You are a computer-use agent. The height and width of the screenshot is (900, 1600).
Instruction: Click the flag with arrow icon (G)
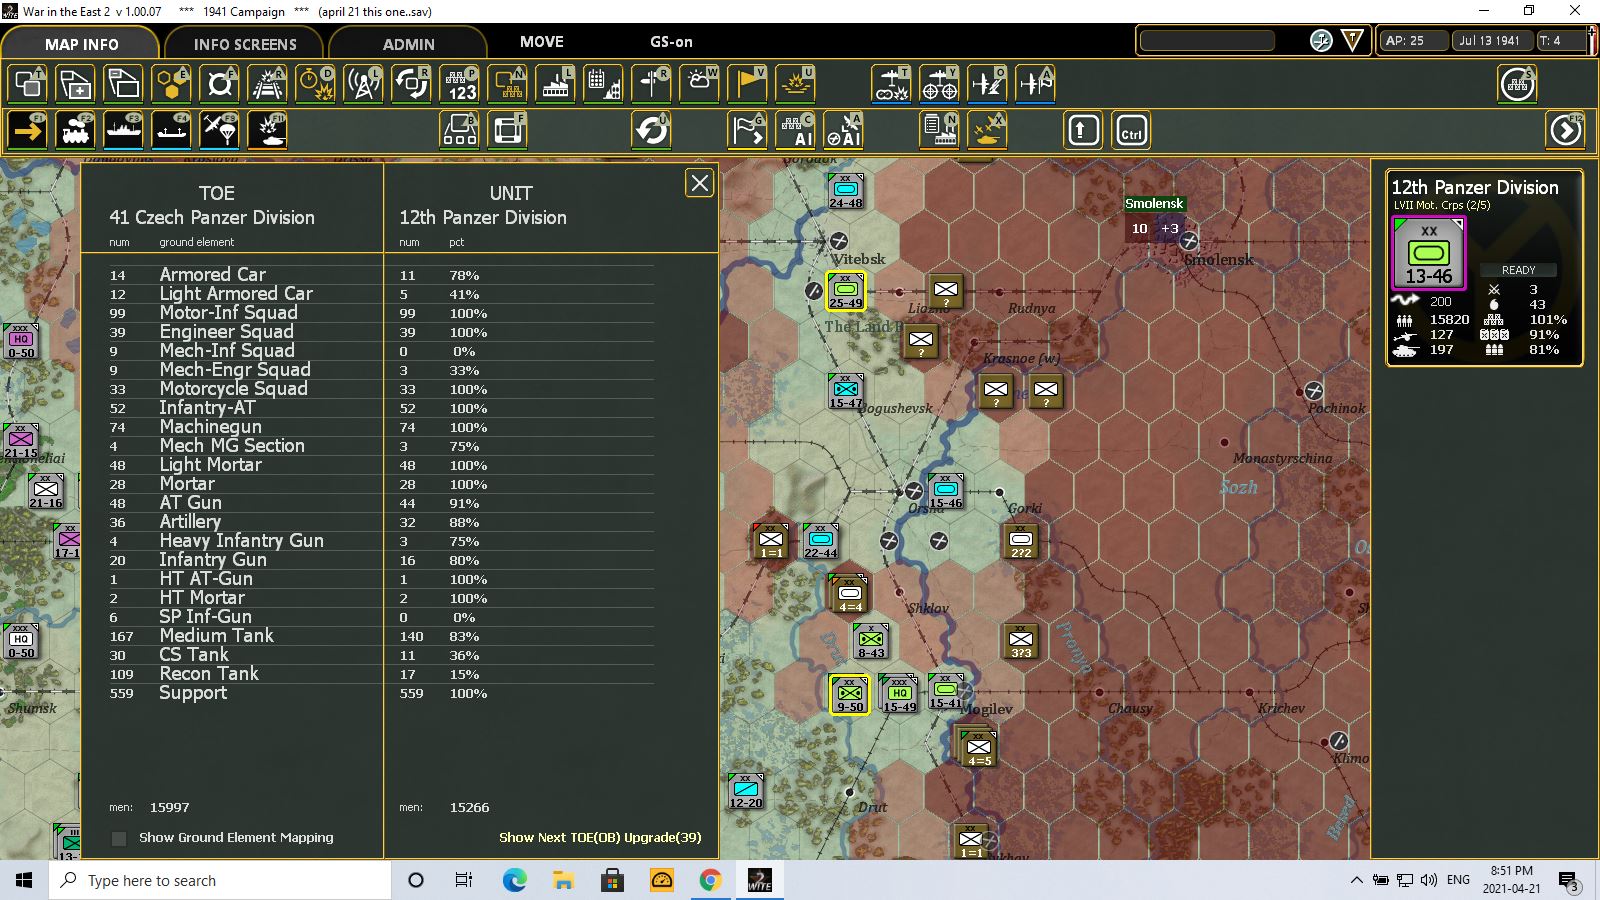click(x=747, y=130)
